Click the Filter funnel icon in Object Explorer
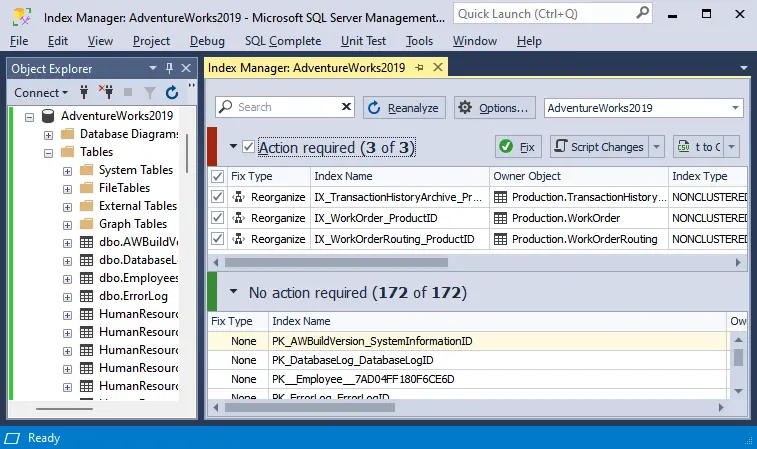 (150, 92)
